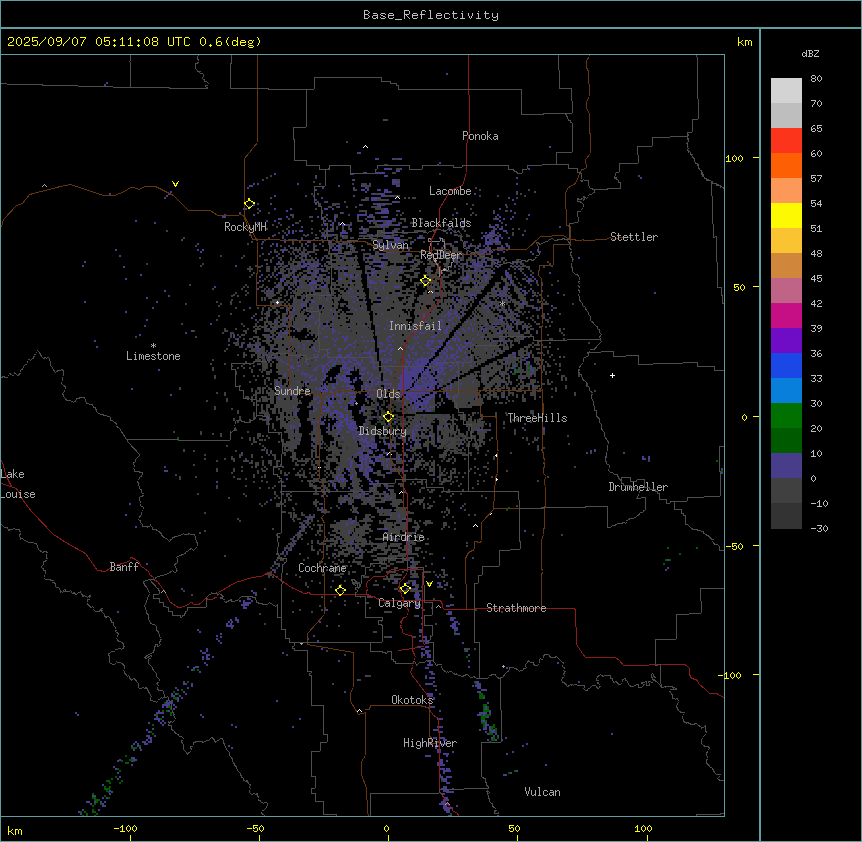Image resolution: width=862 pixels, height=842 pixels.
Task: Select the orange 60-57 dBZ legend swatch
Action: coord(786,165)
